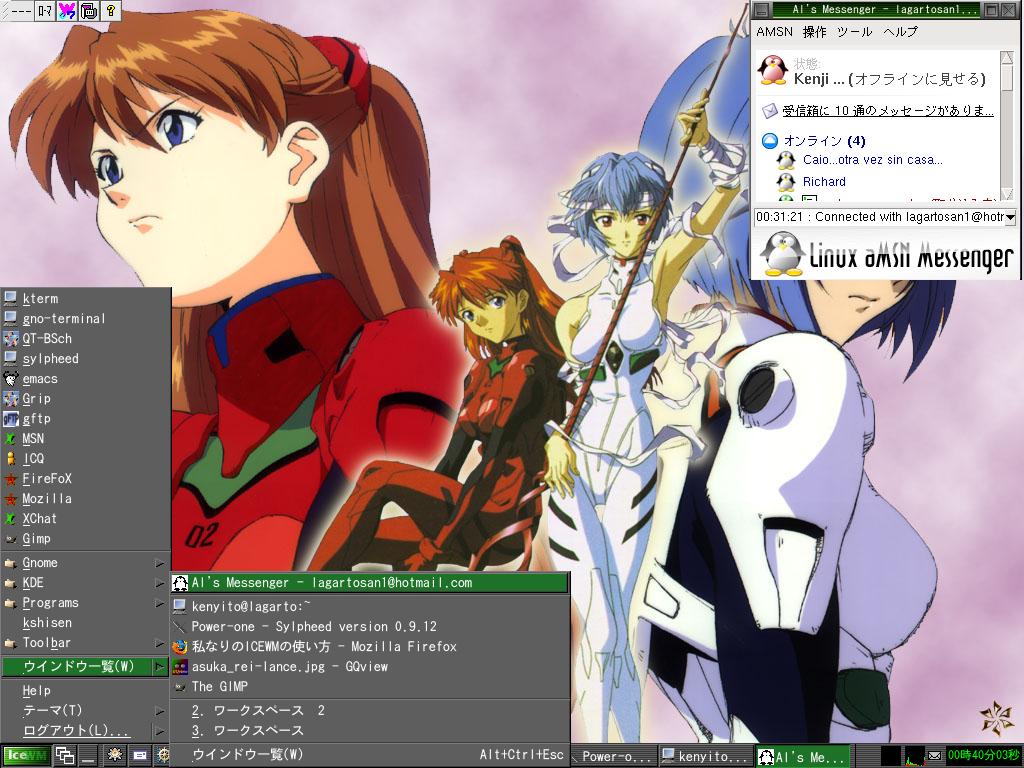Image resolution: width=1024 pixels, height=768 pixels.
Task: Open the ツール menu in aMSN
Action: click(x=854, y=32)
